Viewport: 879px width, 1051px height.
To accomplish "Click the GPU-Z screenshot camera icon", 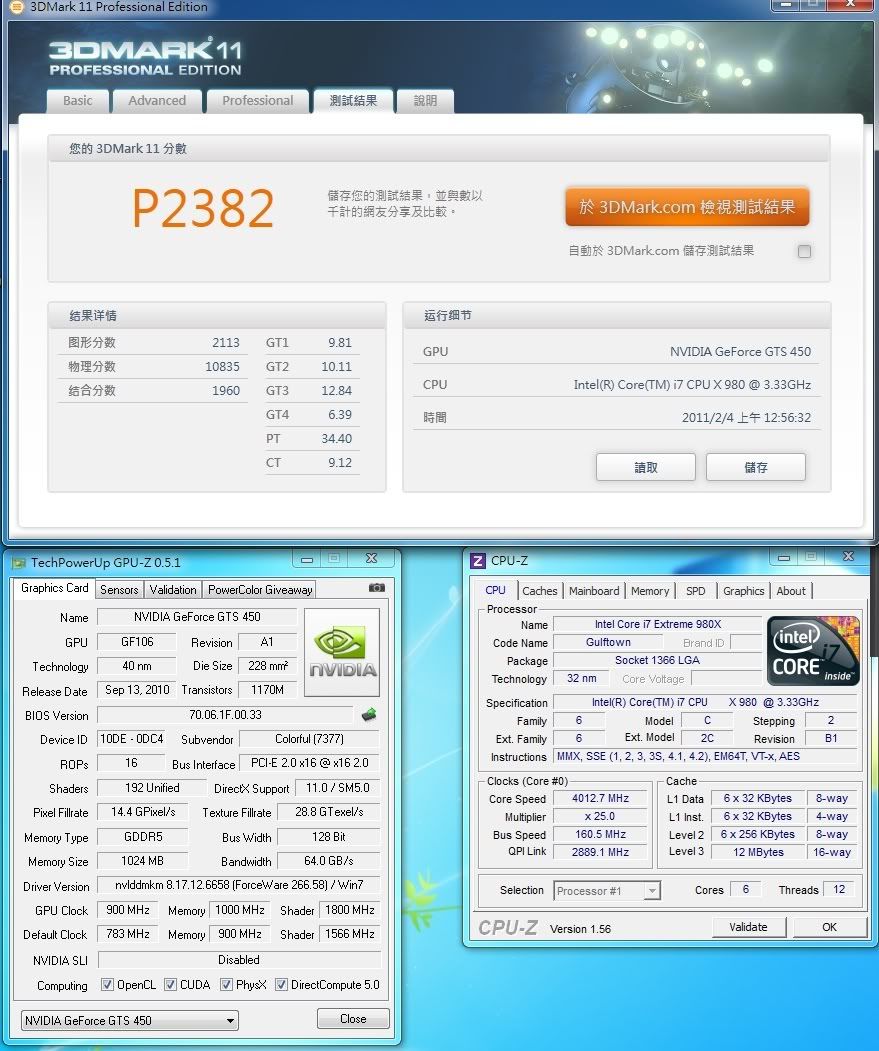I will [x=377, y=588].
